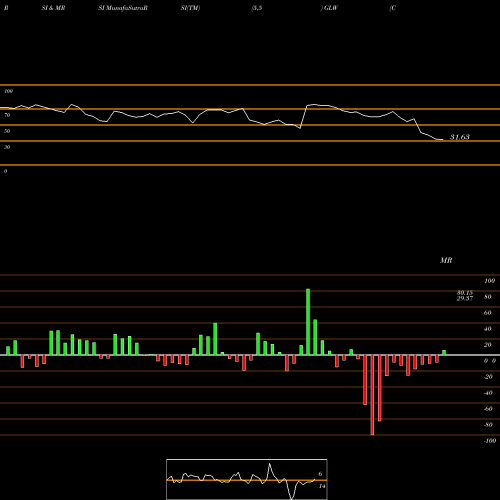The height and width of the screenshot is (500, 500).
Task: Click the '-80' label on MR axis
Action: pyautogui.click(x=488, y=425)
